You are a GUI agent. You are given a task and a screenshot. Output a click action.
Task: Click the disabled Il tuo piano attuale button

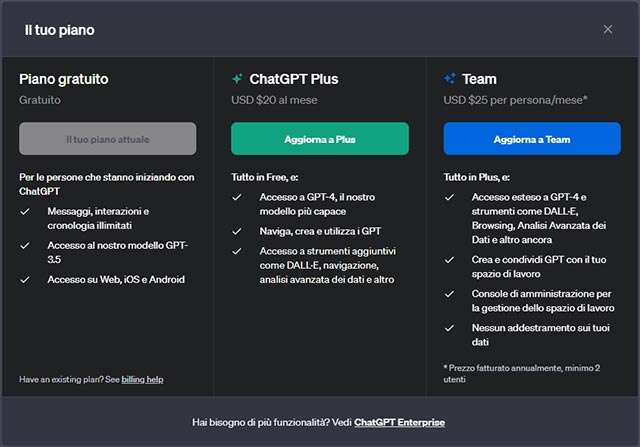pyautogui.click(x=108, y=139)
